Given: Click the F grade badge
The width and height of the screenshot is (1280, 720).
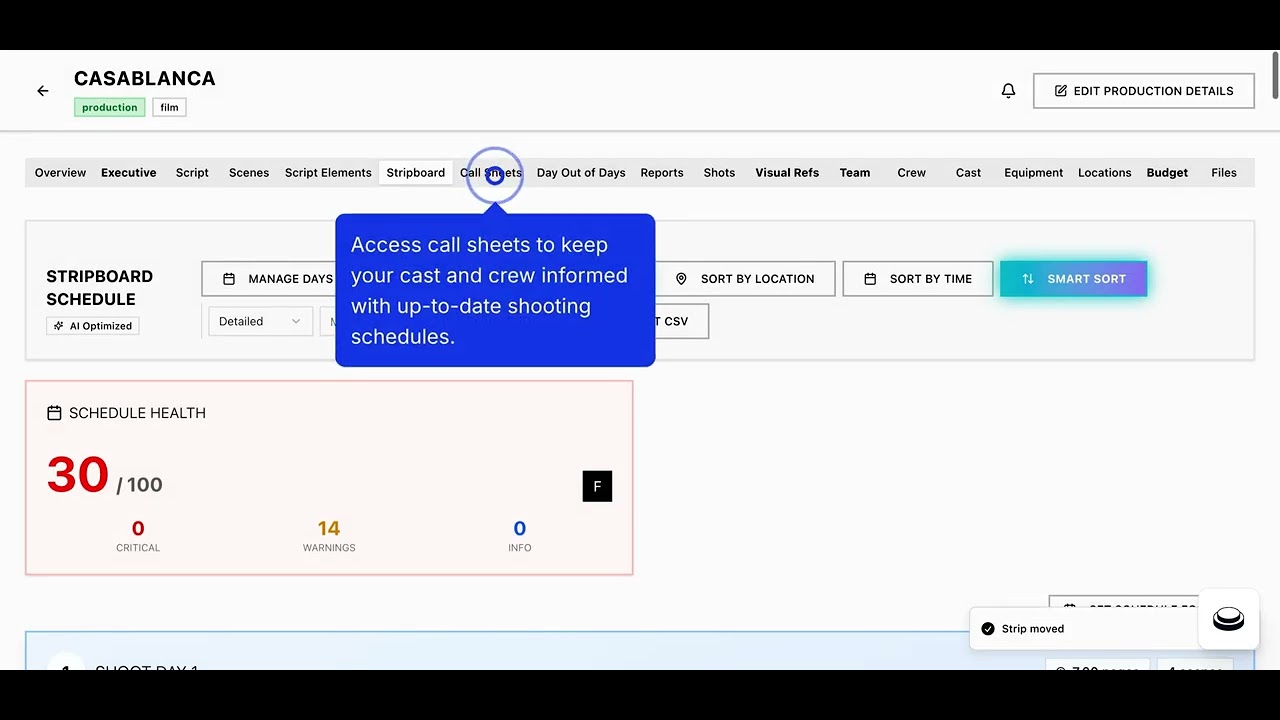Looking at the screenshot, I should tap(597, 487).
